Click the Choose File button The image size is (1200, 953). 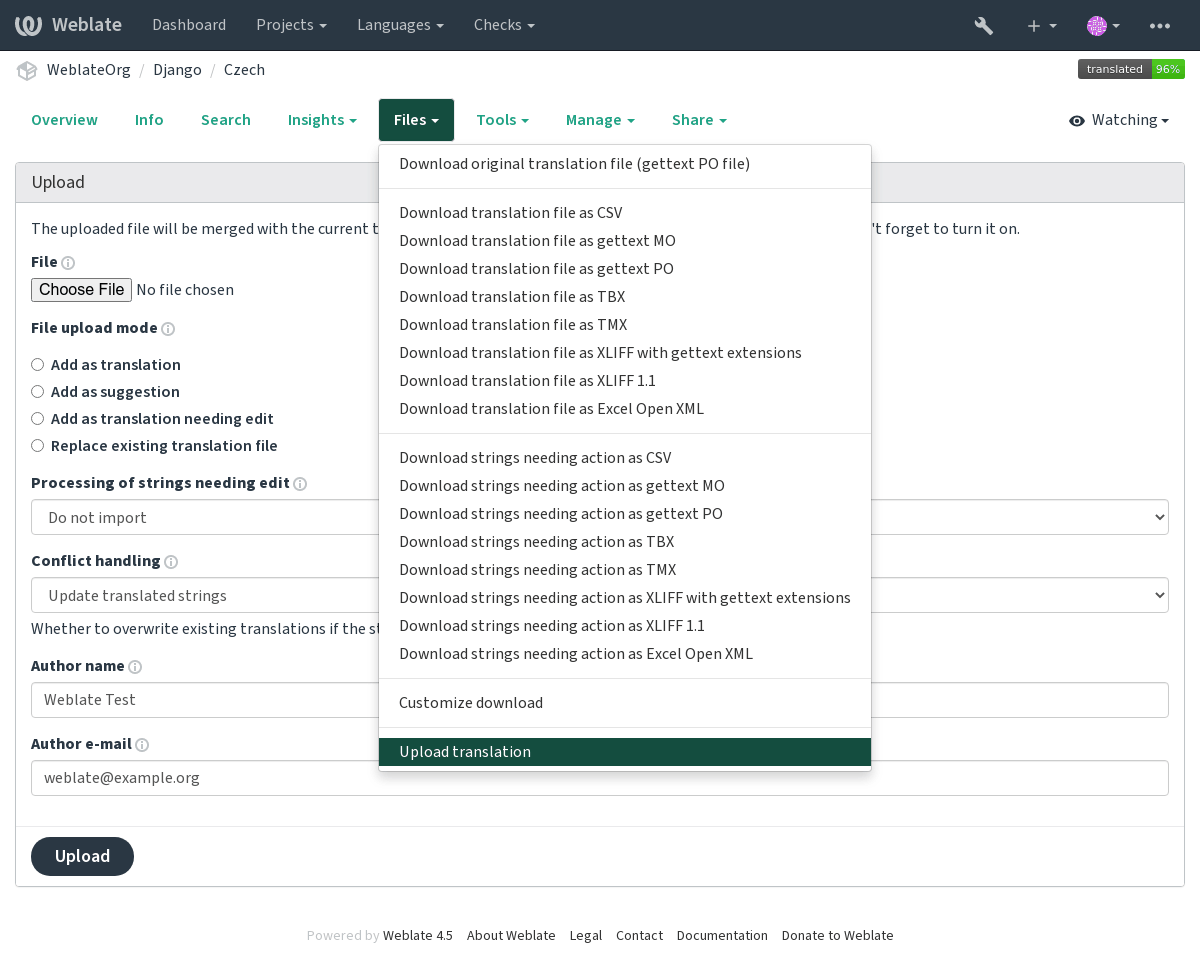click(x=82, y=290)
